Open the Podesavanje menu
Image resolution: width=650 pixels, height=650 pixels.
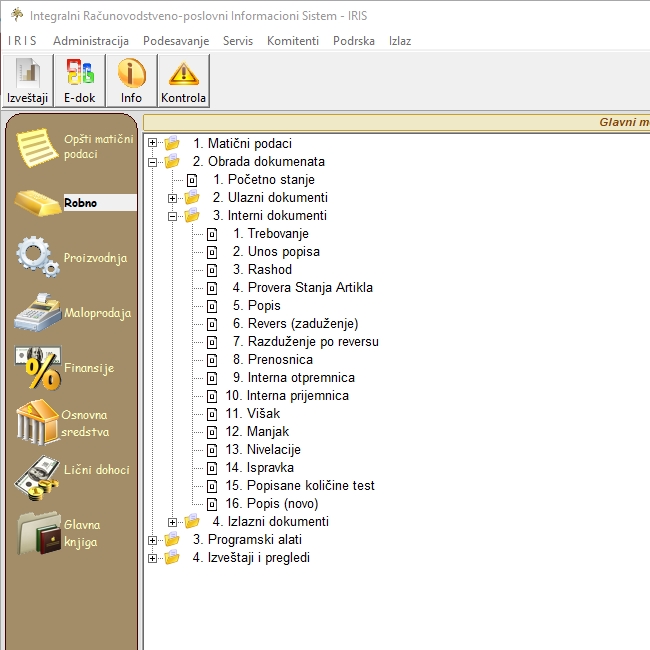pyautogui.click(x=176, y=41)
